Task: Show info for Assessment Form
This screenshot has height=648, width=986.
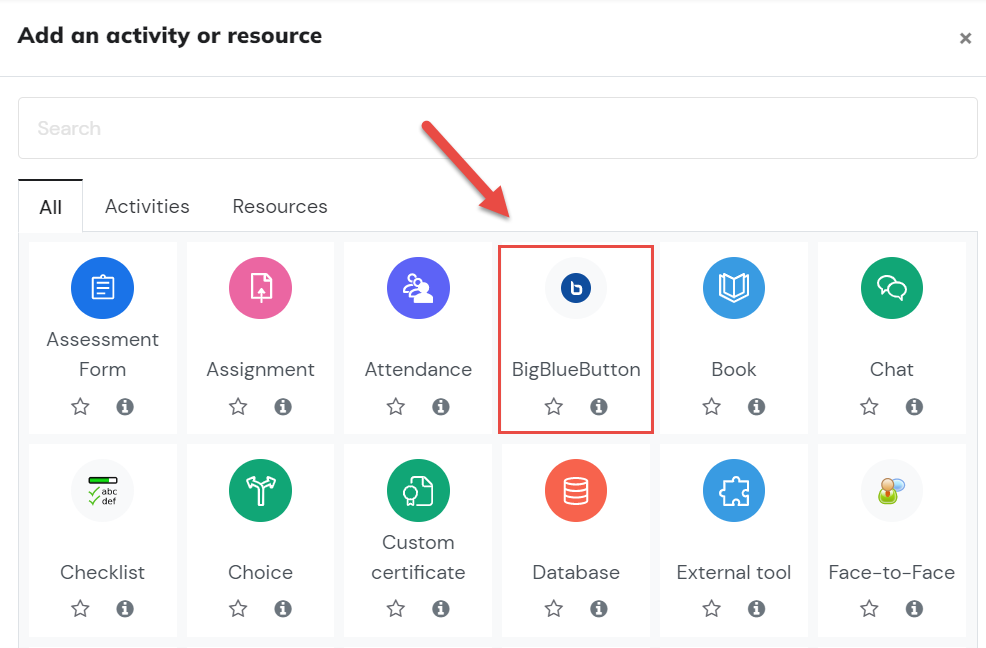Action: tap(125, 406)
